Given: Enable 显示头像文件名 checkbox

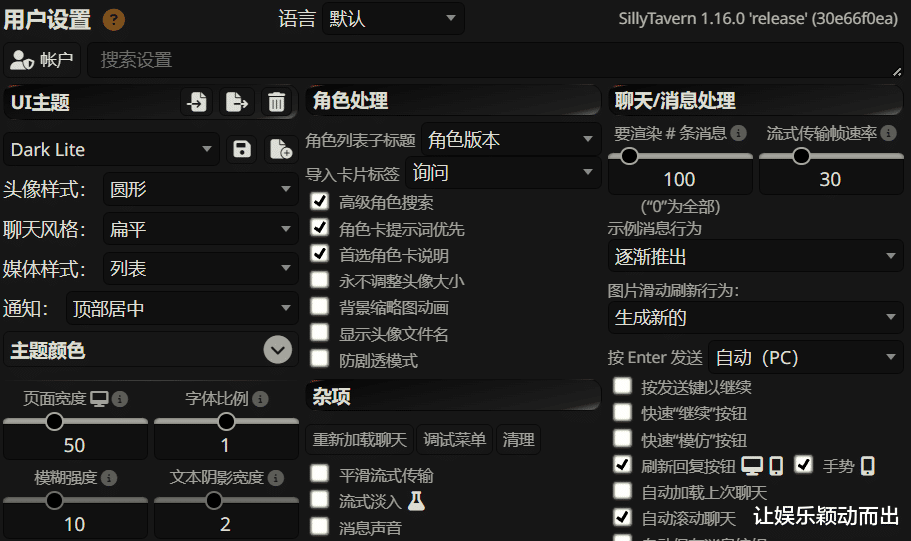Looking at the screenshot, I should [320, 332].
